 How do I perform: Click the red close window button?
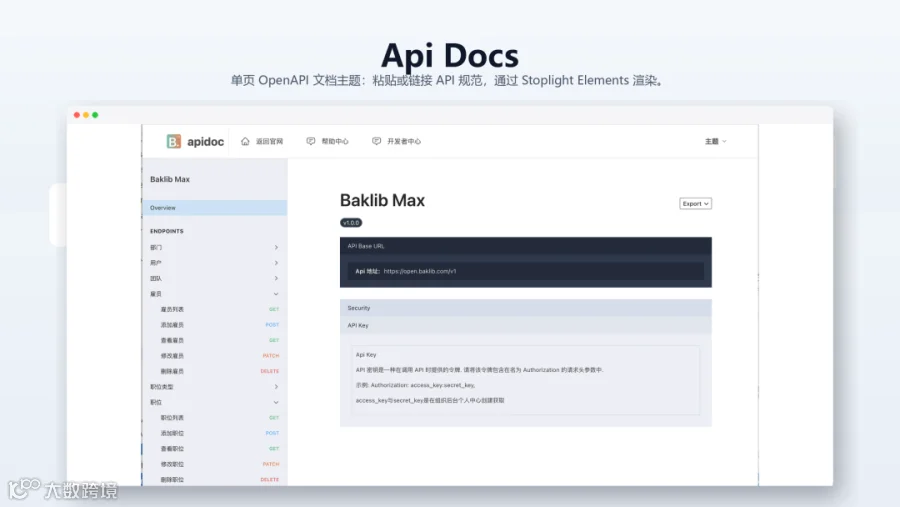pos(77,115)
